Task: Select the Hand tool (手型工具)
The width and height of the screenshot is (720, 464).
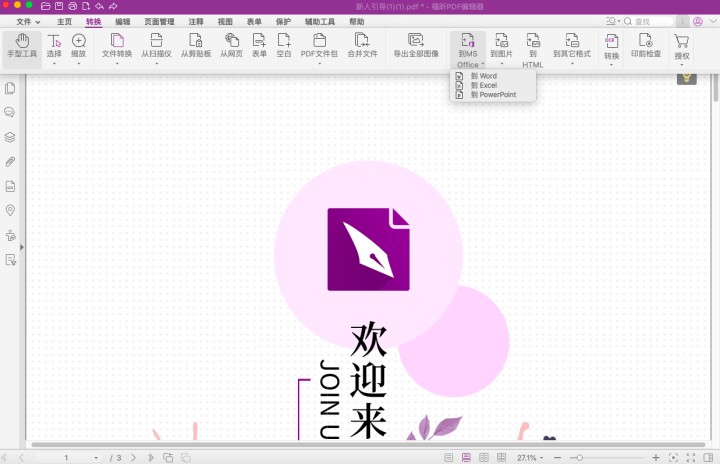Action: tap(22, 46)
